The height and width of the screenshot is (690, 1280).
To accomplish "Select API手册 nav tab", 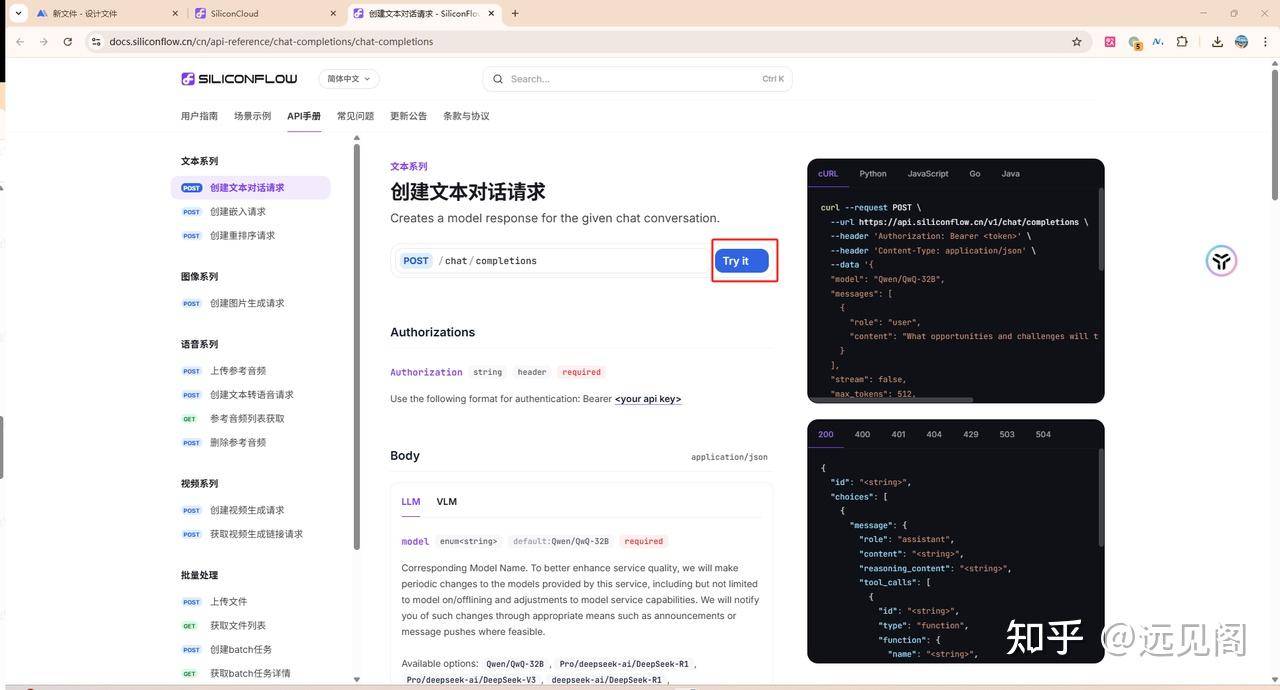I will click(x=304, y=116).
